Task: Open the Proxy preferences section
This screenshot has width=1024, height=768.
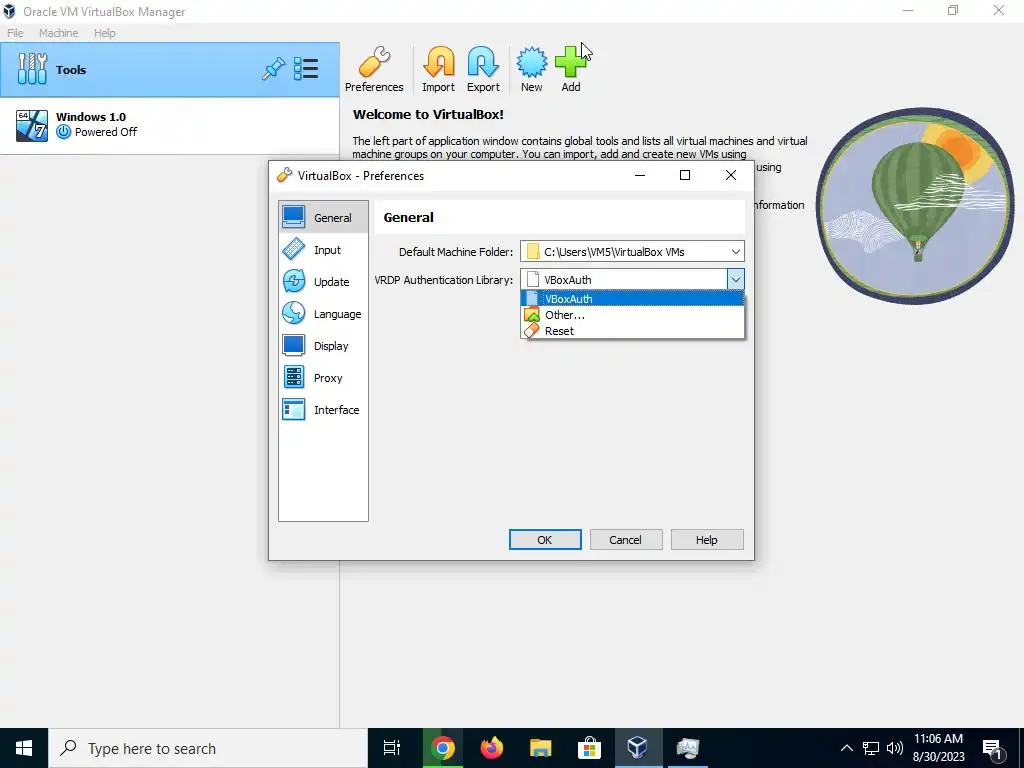Action: tap(323, 377)
